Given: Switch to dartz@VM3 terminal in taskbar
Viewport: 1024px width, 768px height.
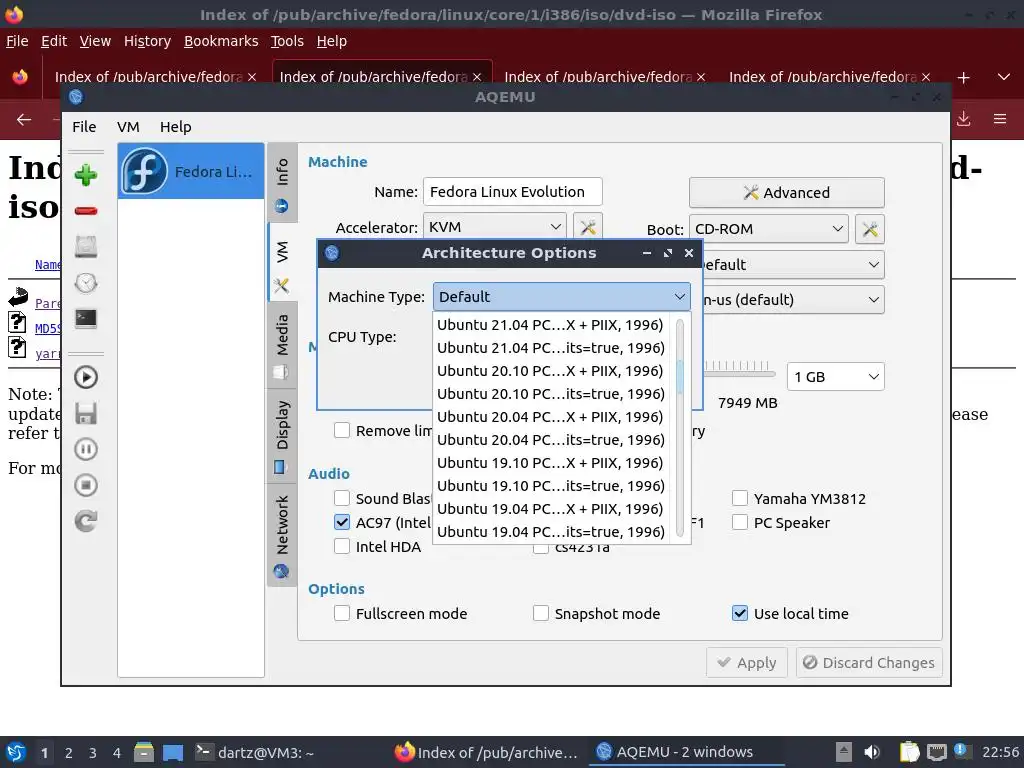Looking at the screenshot, I should click(255, 752).
